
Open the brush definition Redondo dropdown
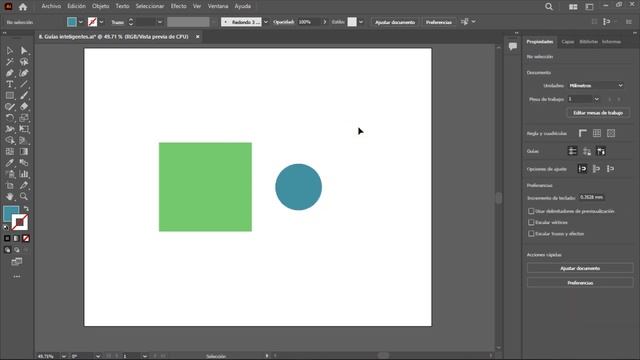[266, 22]
